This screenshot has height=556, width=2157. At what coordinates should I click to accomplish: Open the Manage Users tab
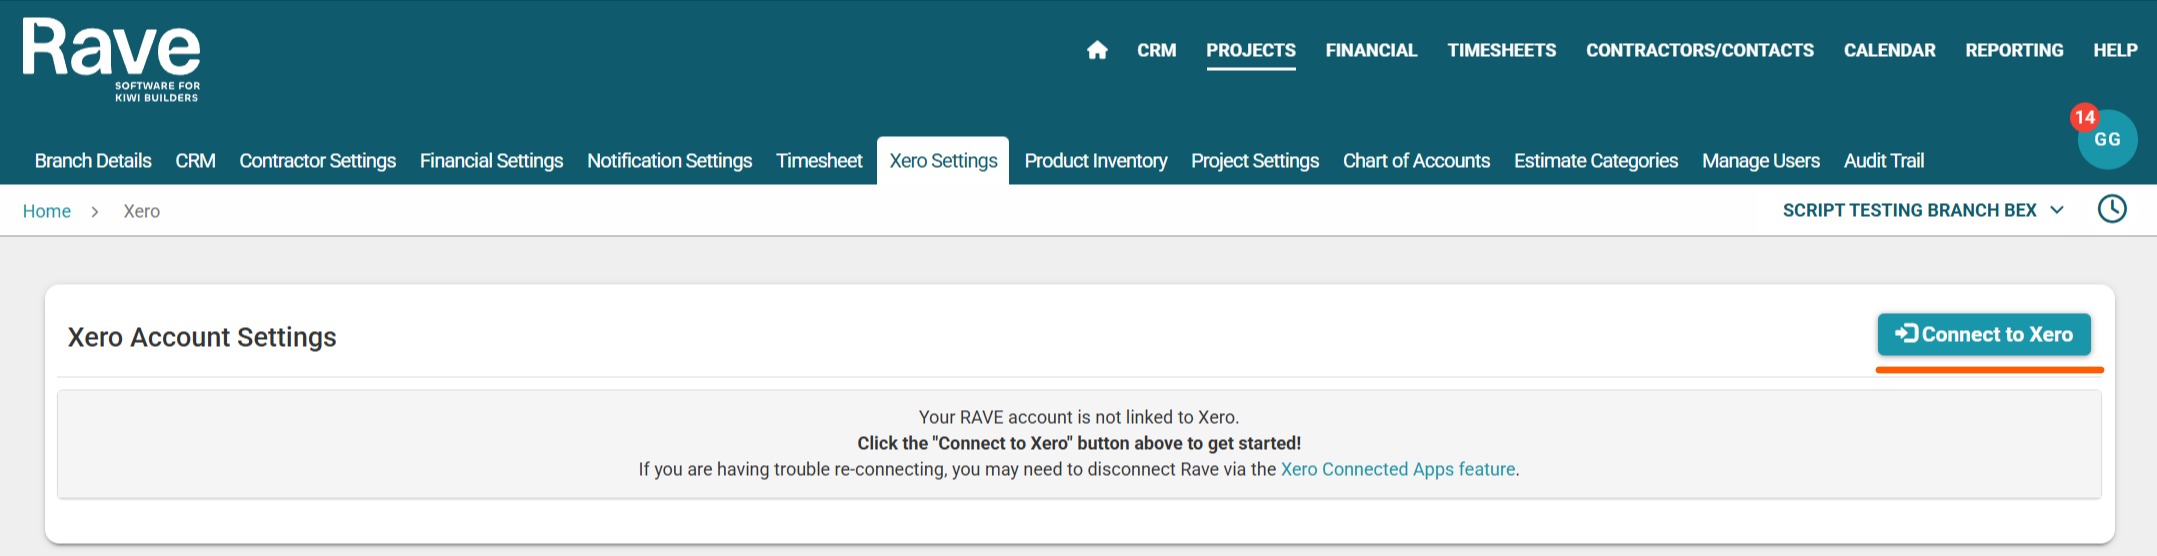click(1760, 161)
